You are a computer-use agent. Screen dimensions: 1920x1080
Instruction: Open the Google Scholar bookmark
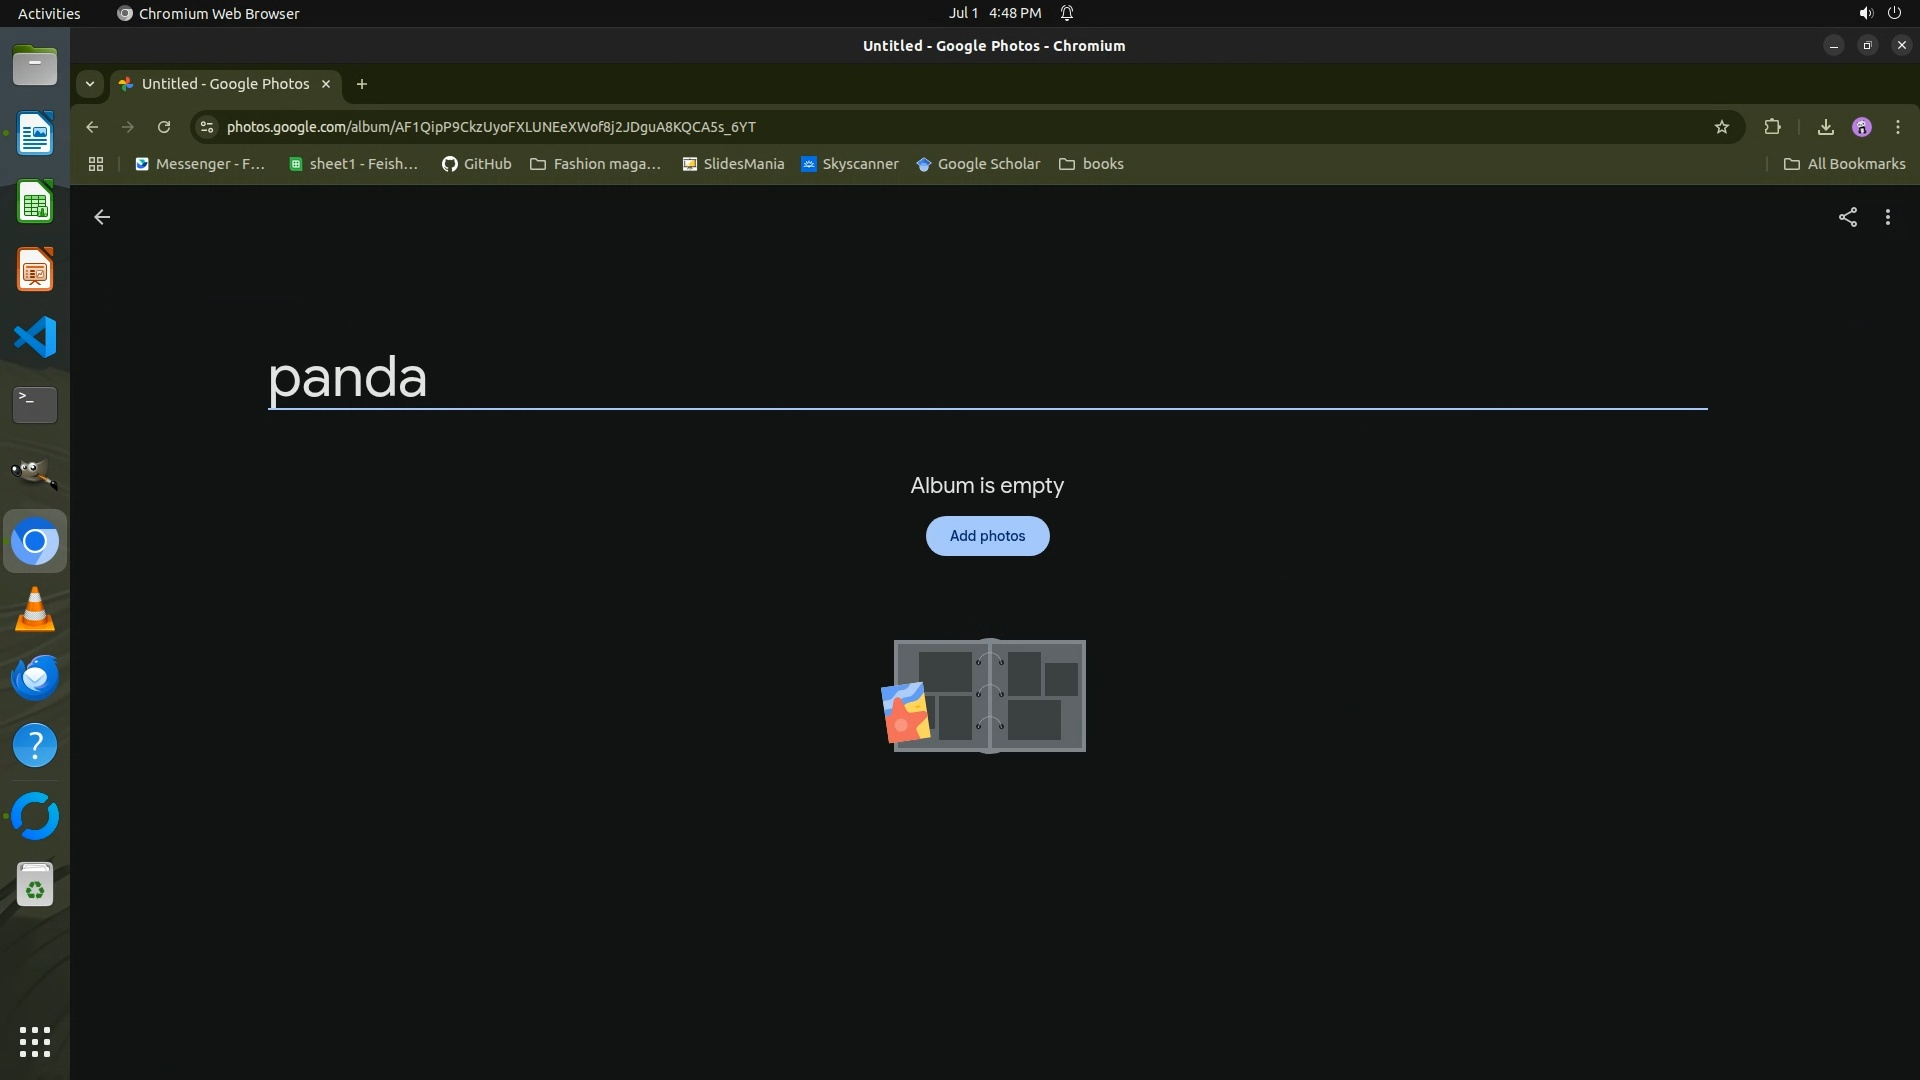click(977, 164)
